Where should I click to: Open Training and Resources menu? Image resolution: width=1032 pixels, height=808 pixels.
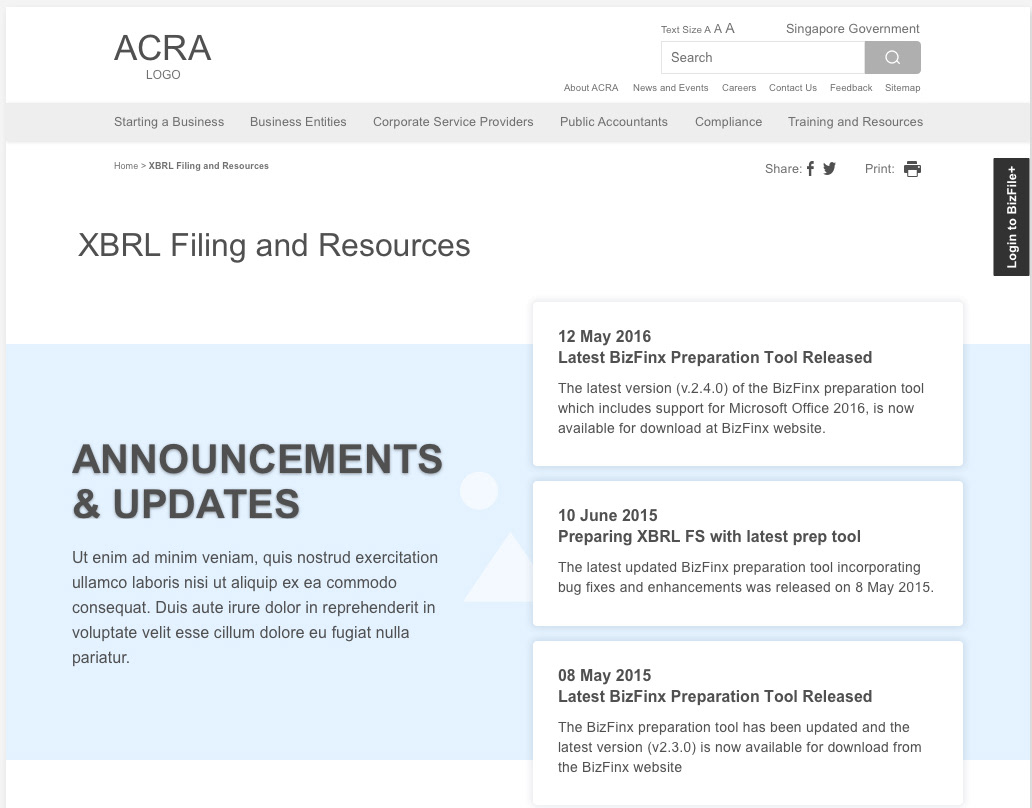pos(856,122)
